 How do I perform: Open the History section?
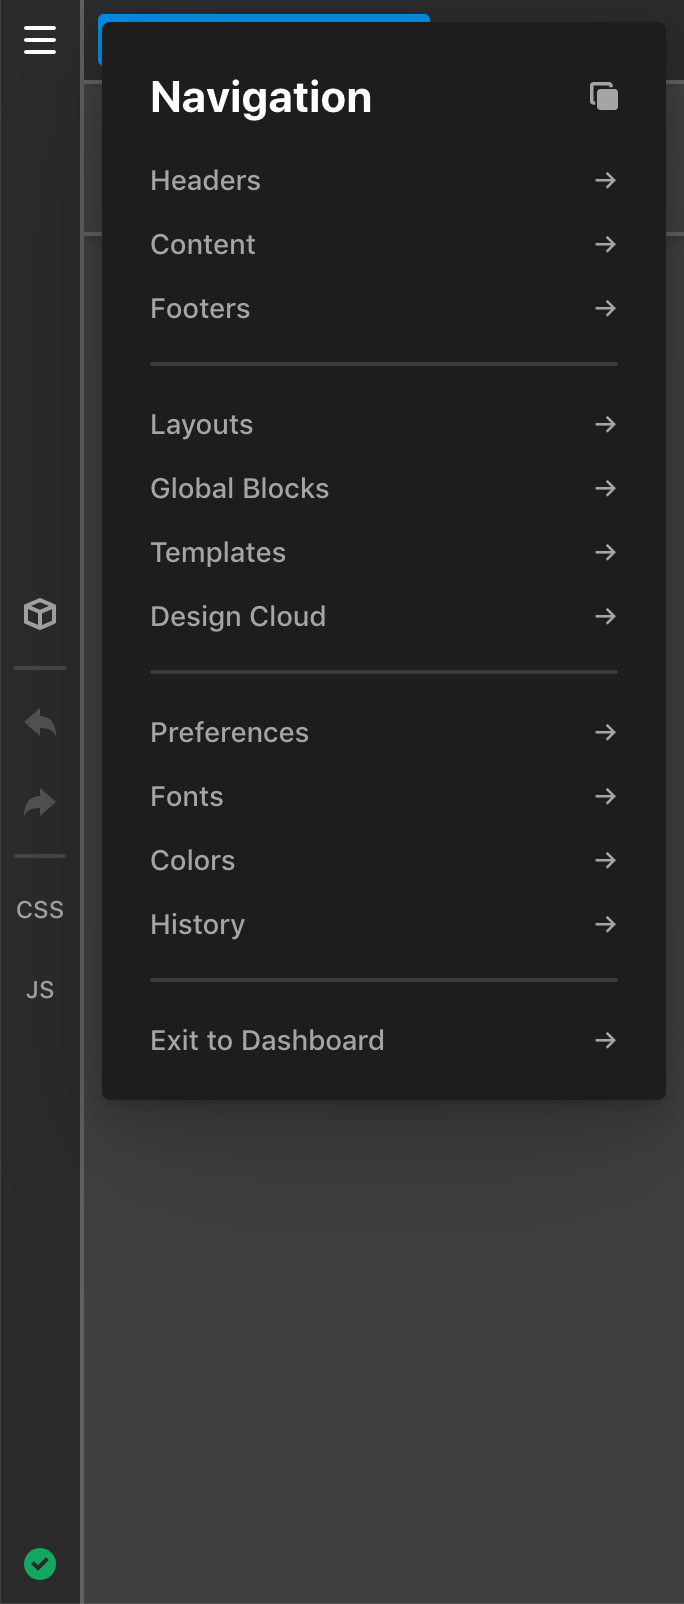[x=197, y=925]
